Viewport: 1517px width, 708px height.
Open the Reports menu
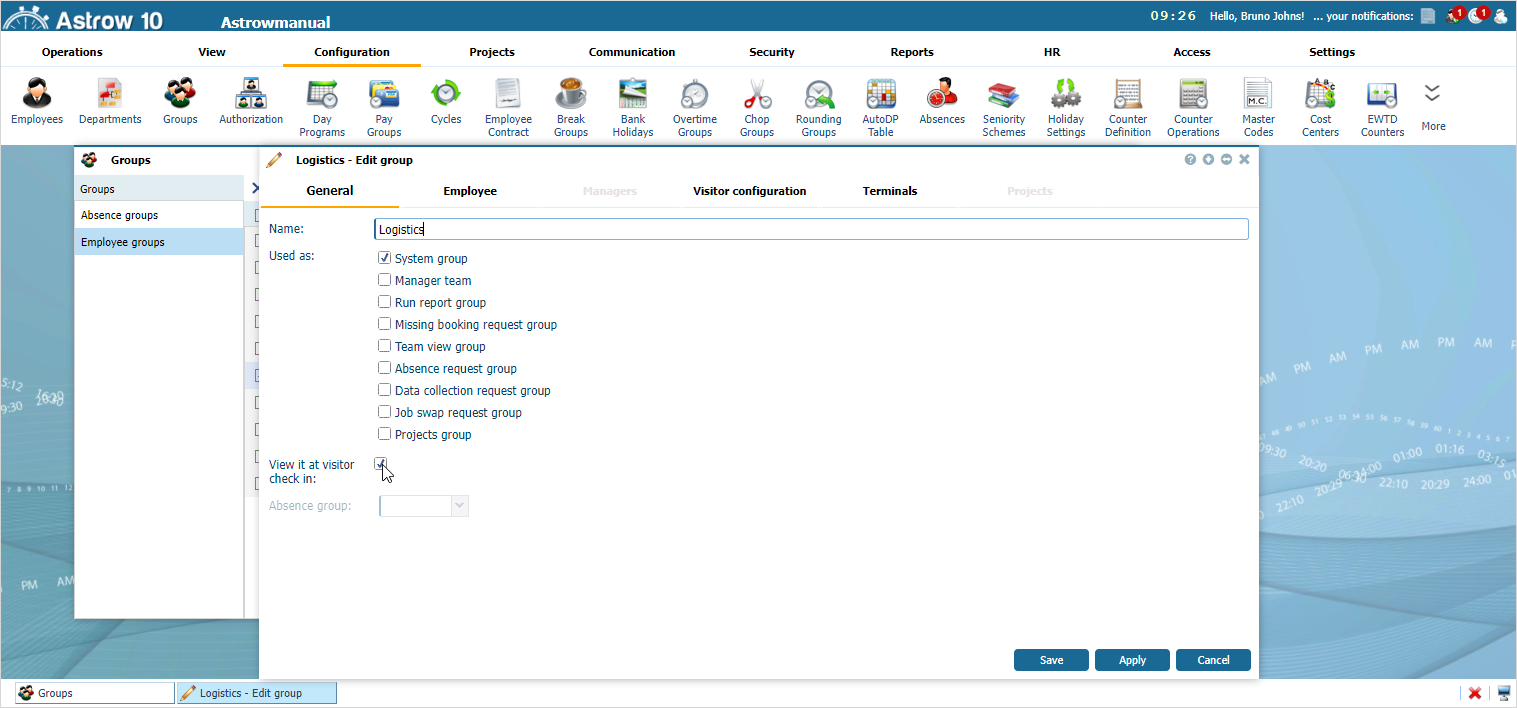911,52
